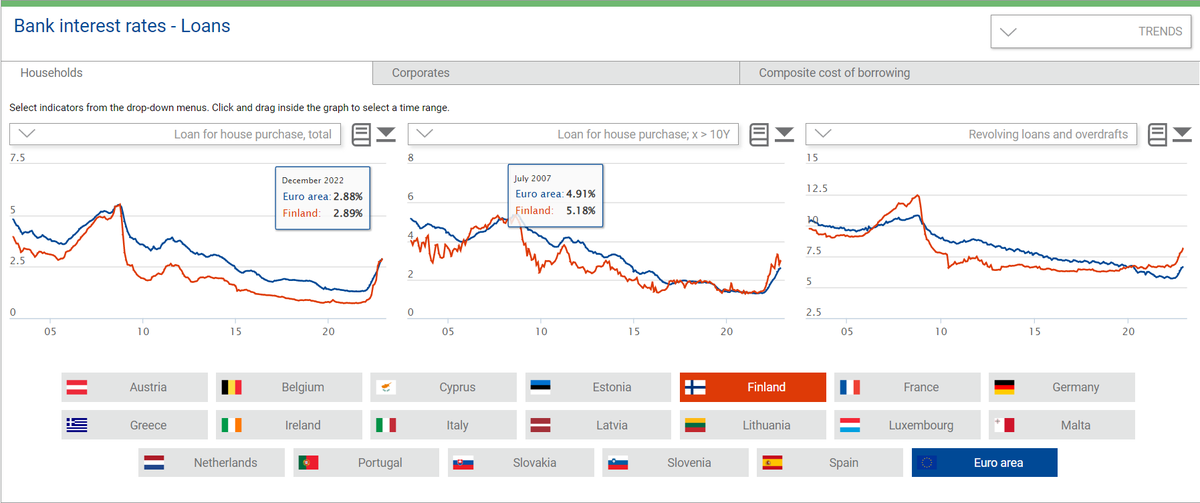This screenshot has height=503, width=1200.
Task: Toggle Slovenia country series
Action: pyautogui.click(x=676, y=463)
